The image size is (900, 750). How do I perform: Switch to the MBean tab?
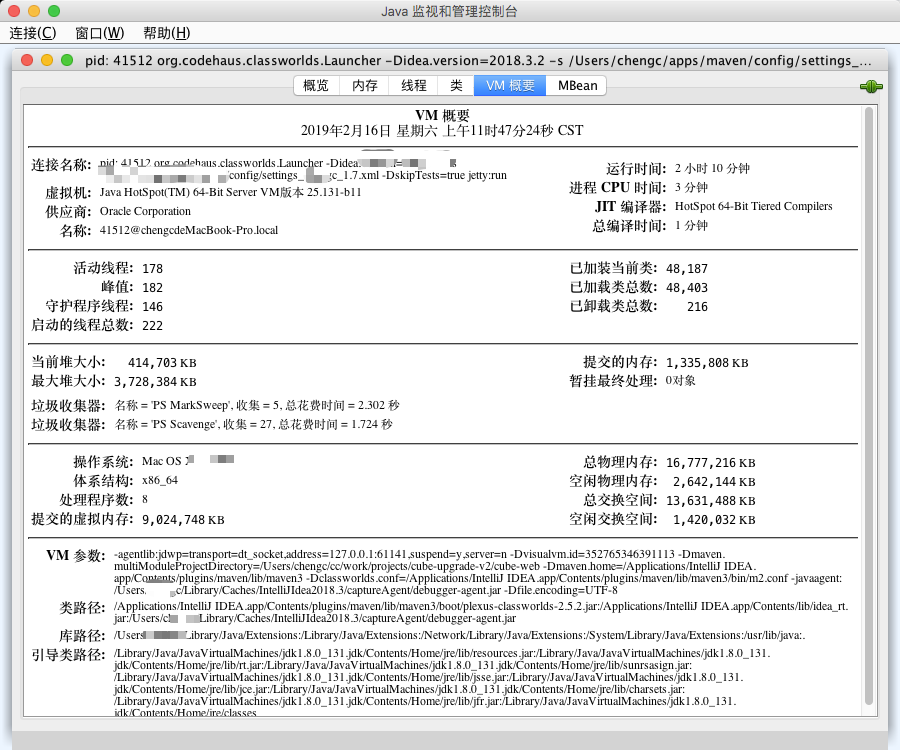pos(577,86)
